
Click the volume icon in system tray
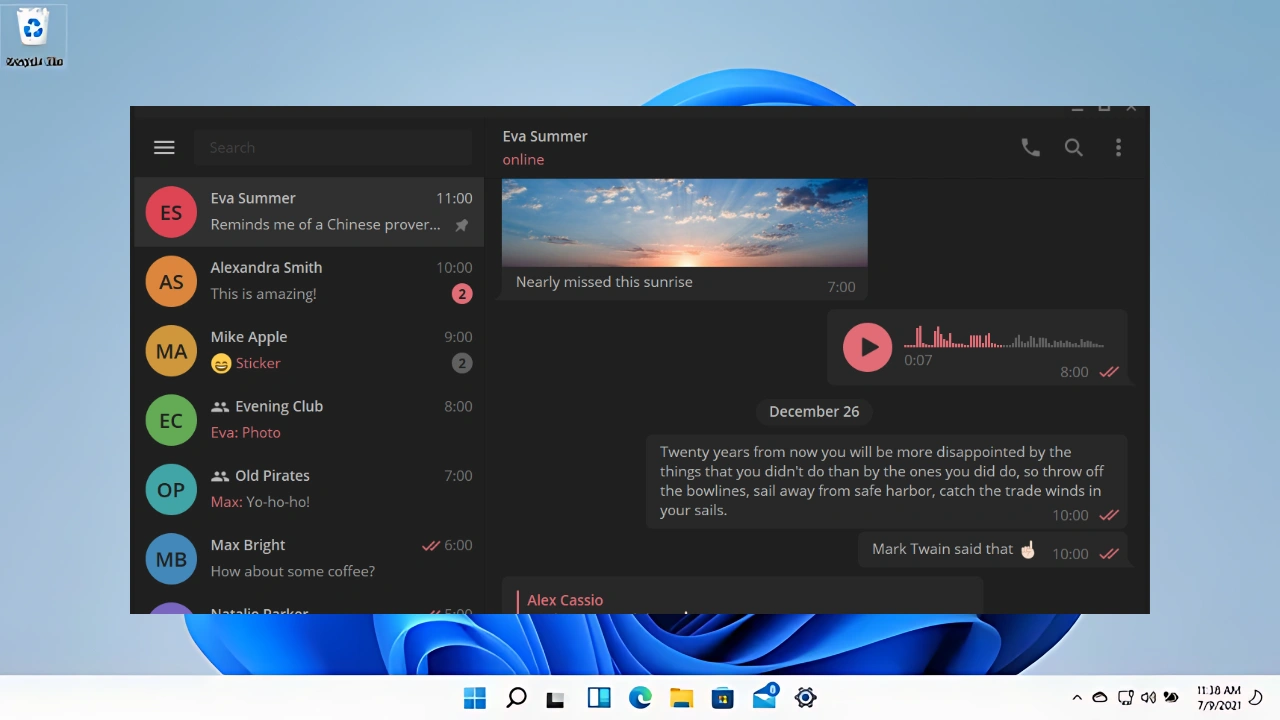pos(1148,698)
